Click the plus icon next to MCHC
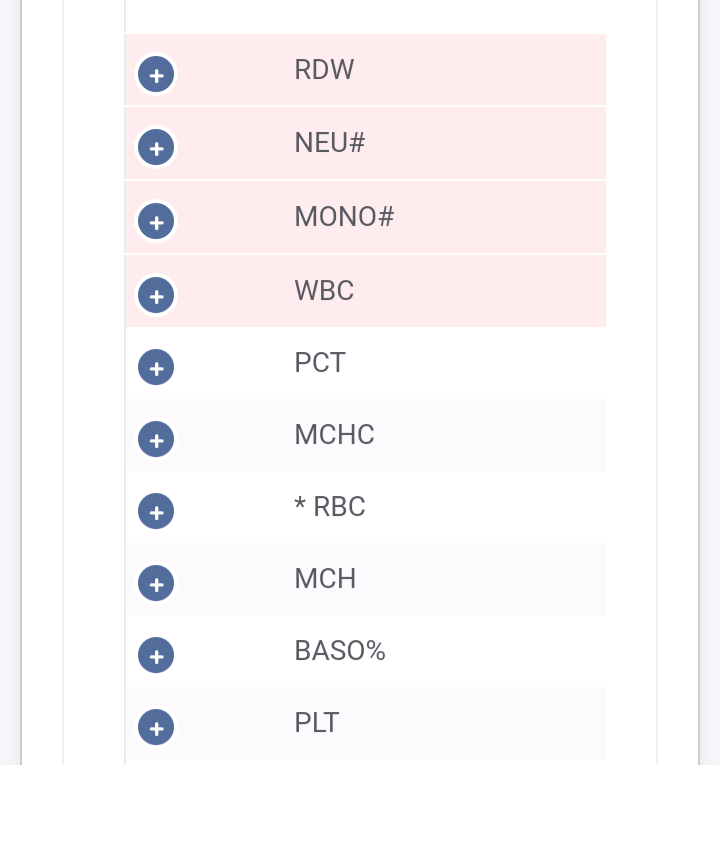Image resolution: width=720 pixels, height=860 pixels. tap(156, 440)
